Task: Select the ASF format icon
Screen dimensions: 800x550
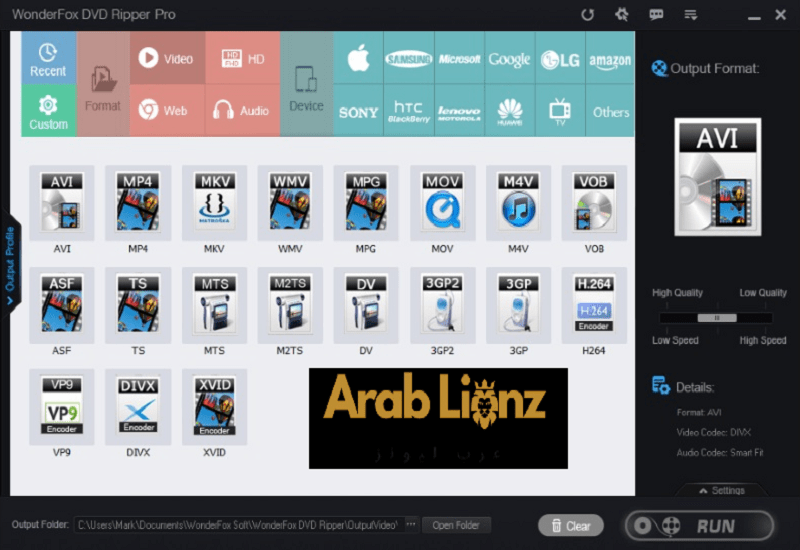Action: (x=62, y=305)
